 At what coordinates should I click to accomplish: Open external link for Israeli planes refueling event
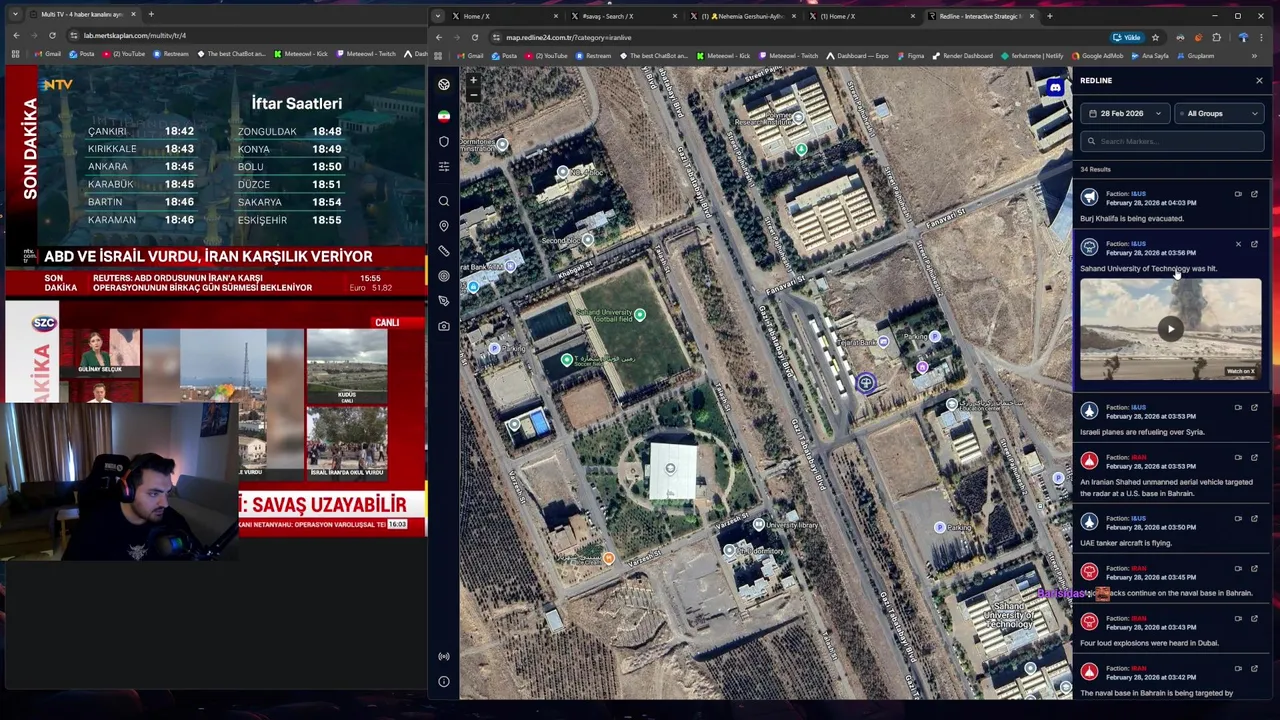pos(1254,408)
